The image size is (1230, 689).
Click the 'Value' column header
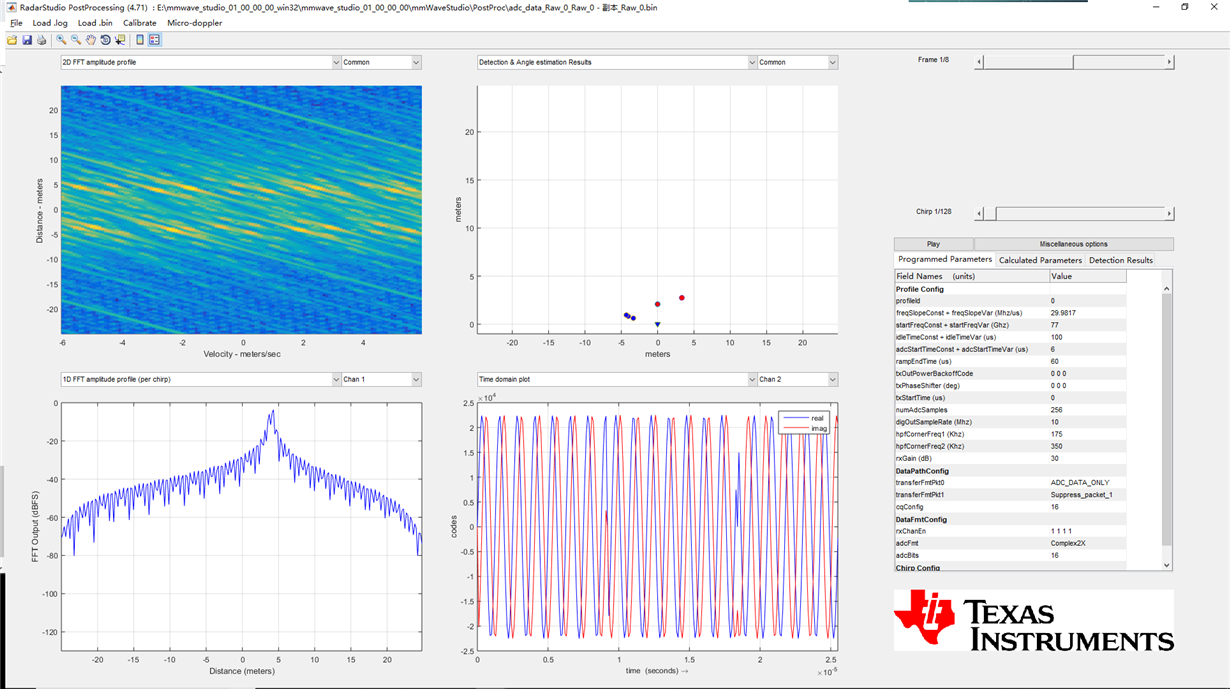click(1088, 276)
